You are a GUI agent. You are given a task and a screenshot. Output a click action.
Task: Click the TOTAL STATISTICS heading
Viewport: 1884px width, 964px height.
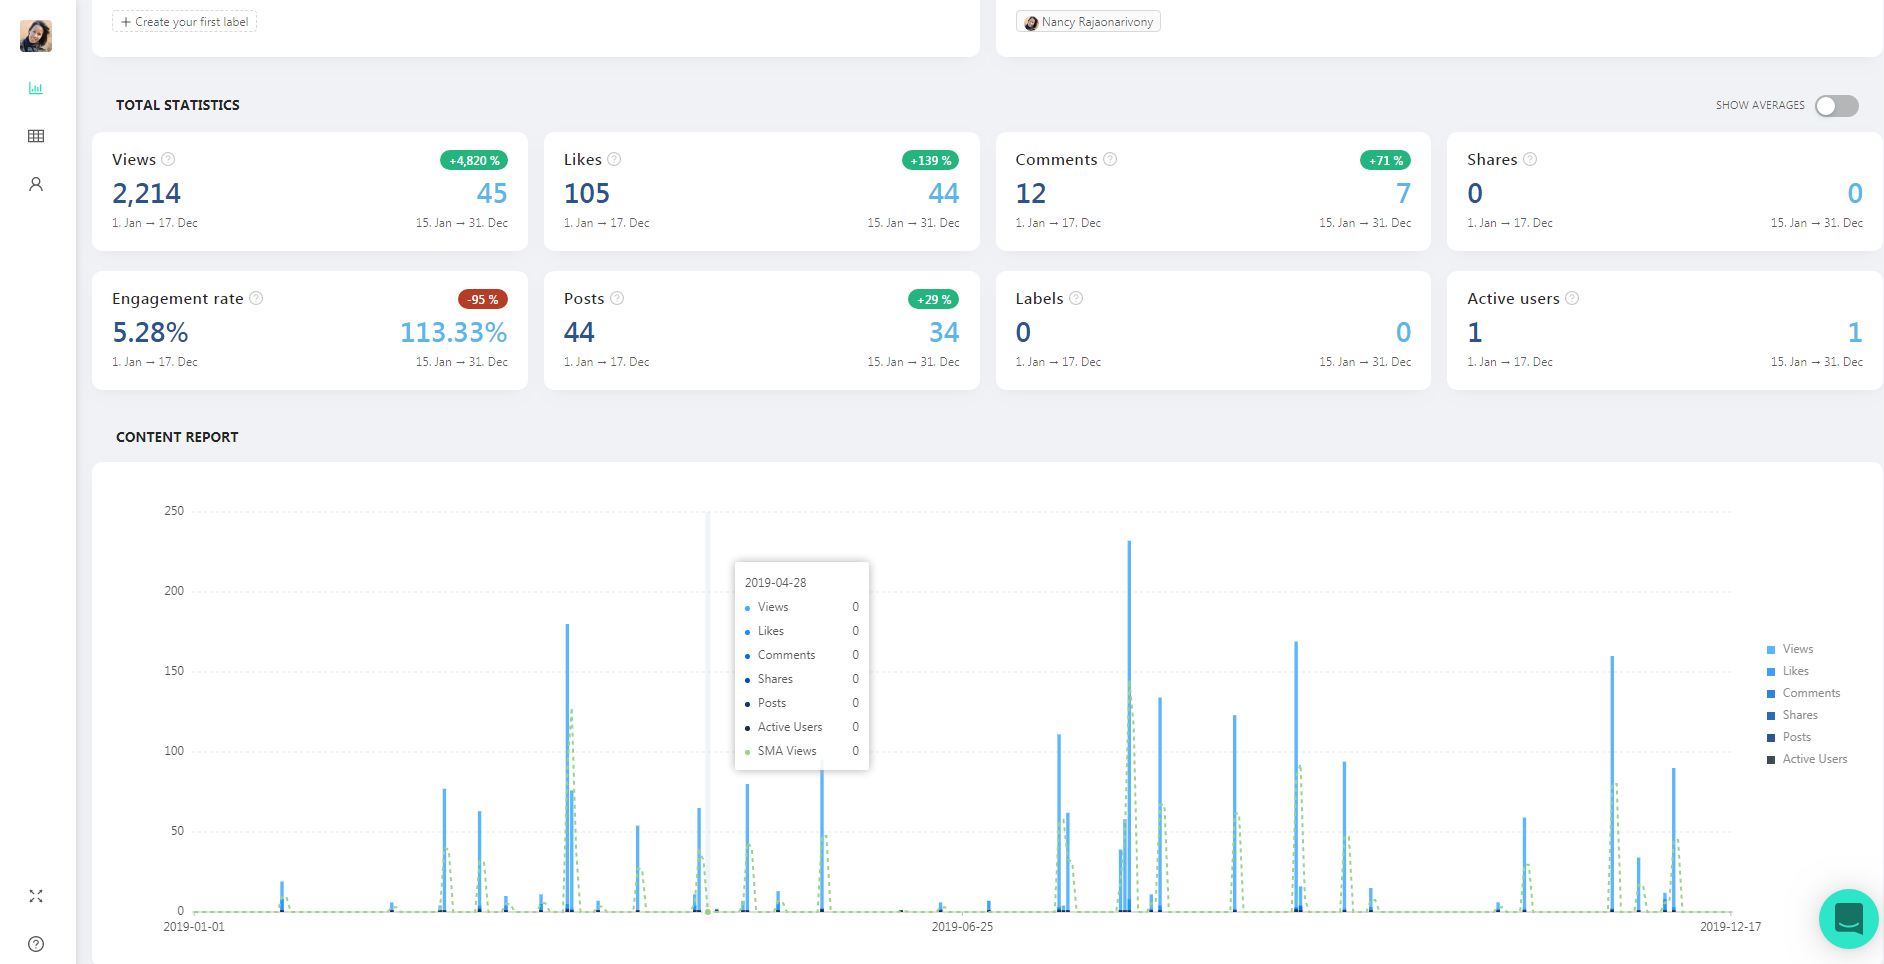(x=178, y=105)
